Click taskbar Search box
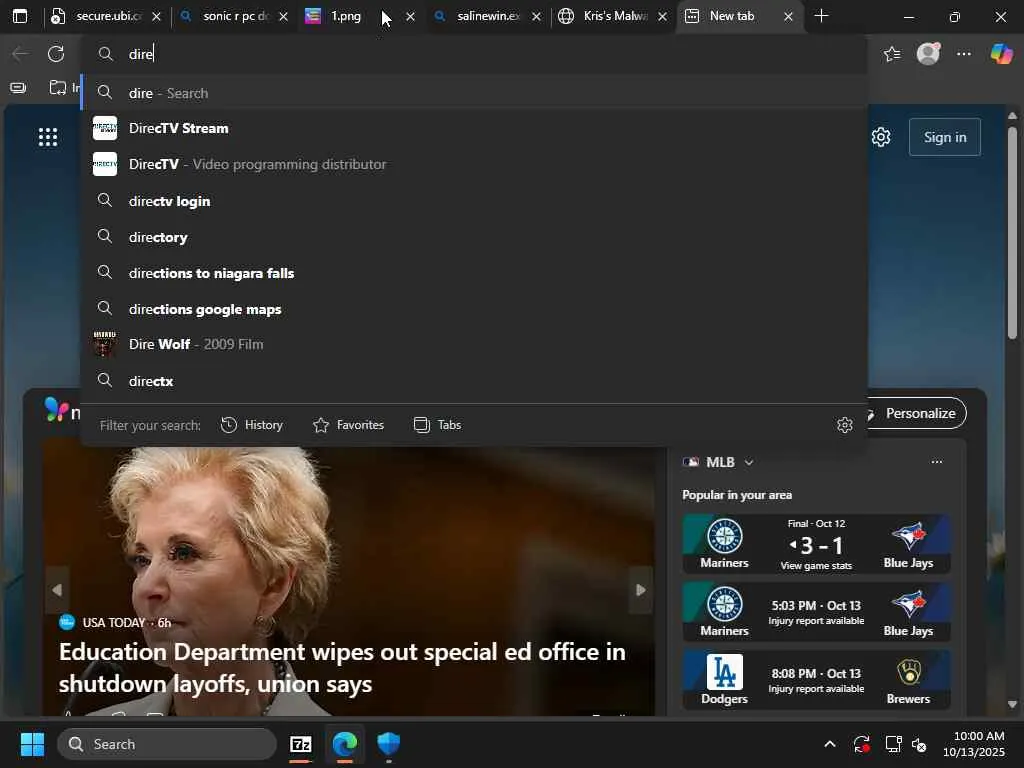 (x=167, y=744)
